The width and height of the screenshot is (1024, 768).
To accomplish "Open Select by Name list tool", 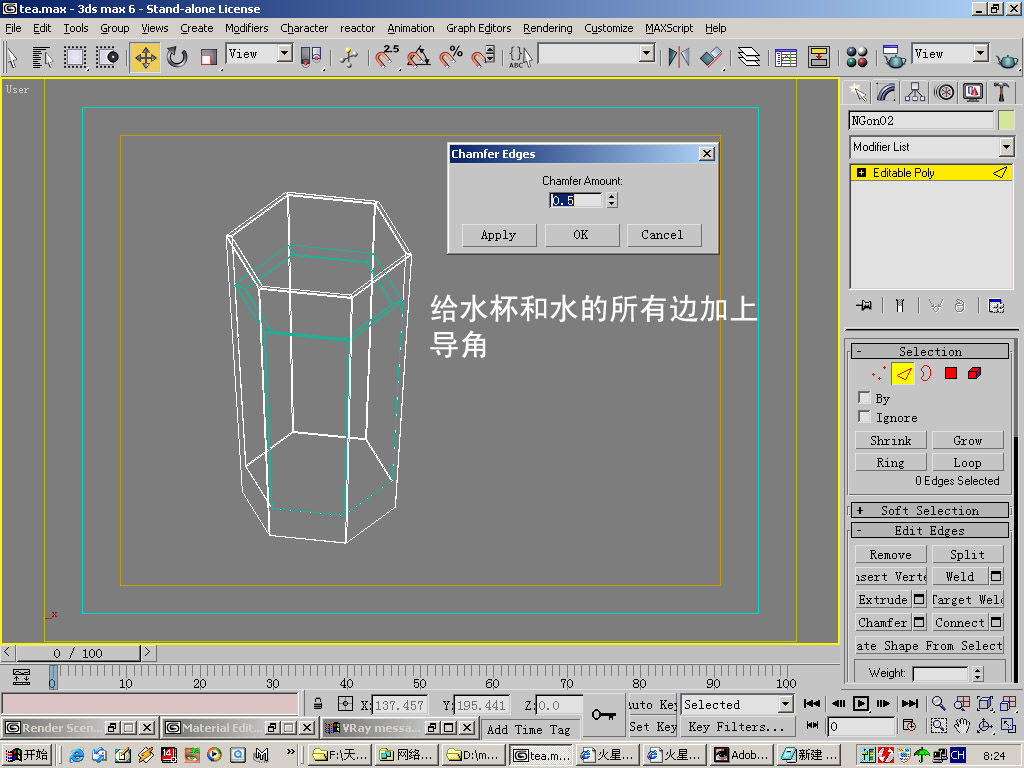I will [x=42, y=57].
